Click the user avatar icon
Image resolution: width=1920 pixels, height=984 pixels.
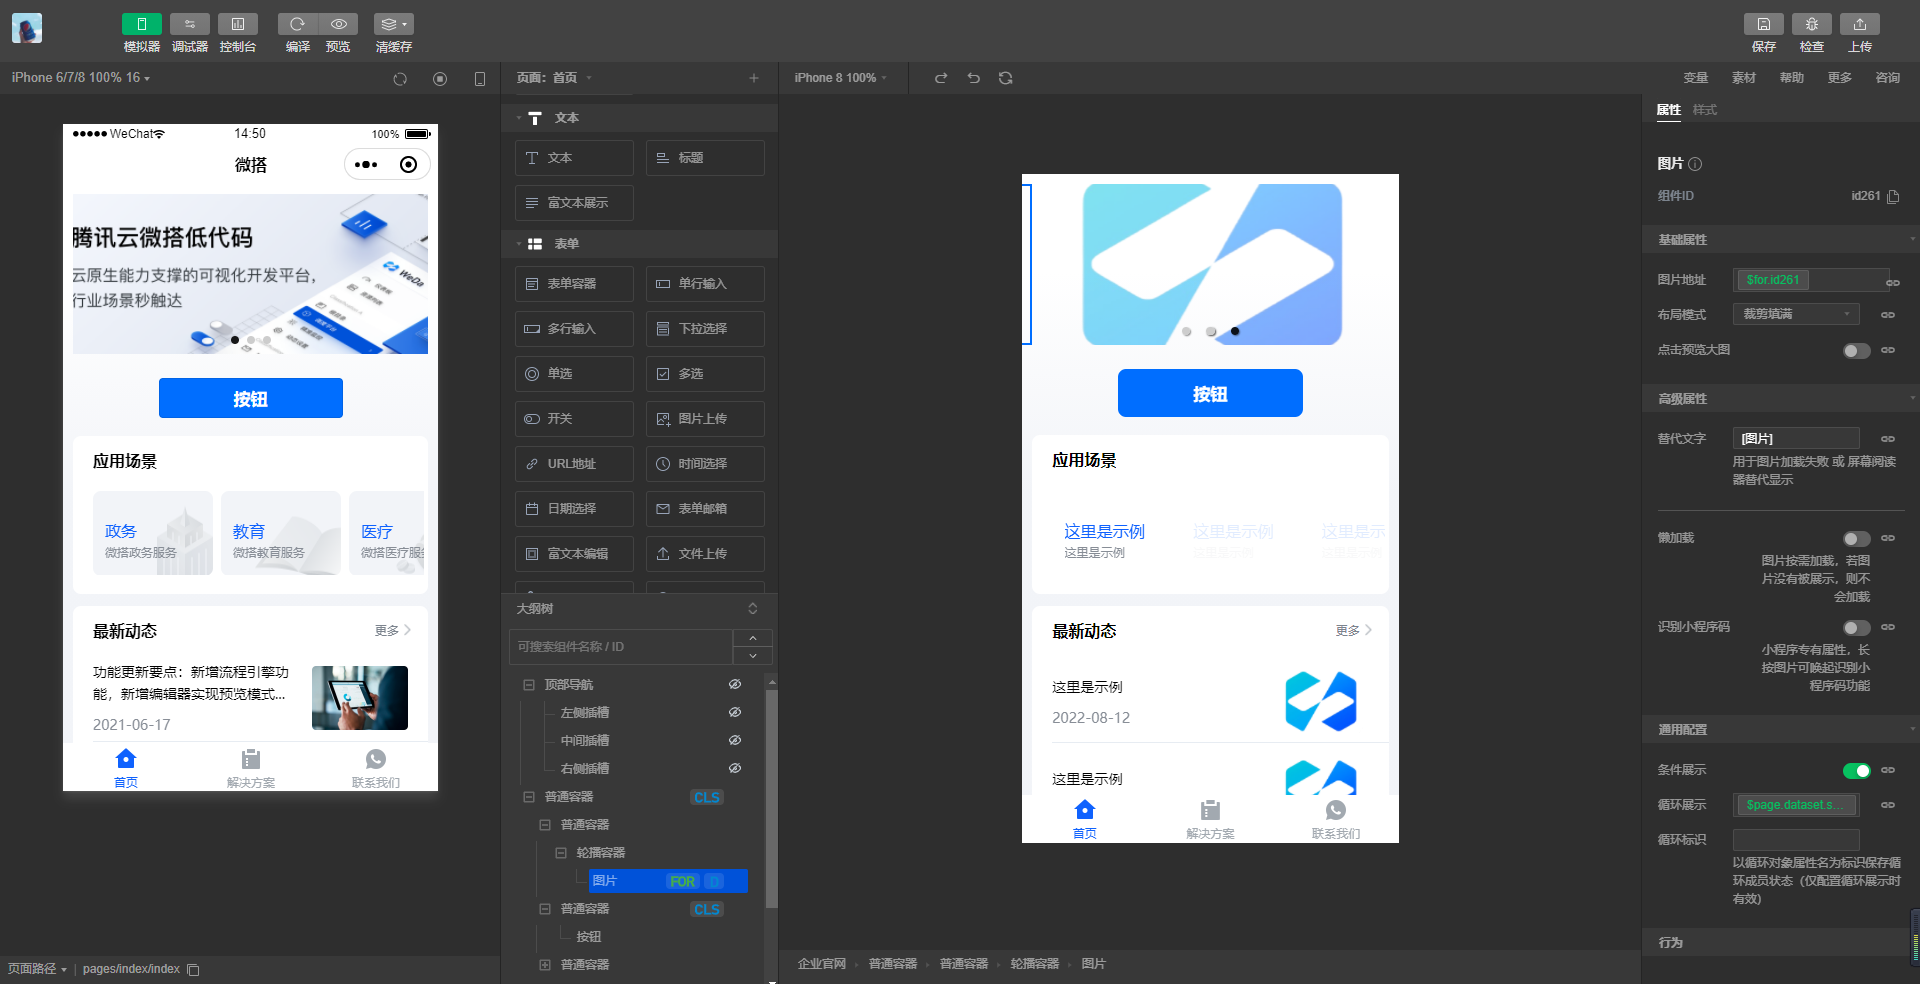click(27, 28)
